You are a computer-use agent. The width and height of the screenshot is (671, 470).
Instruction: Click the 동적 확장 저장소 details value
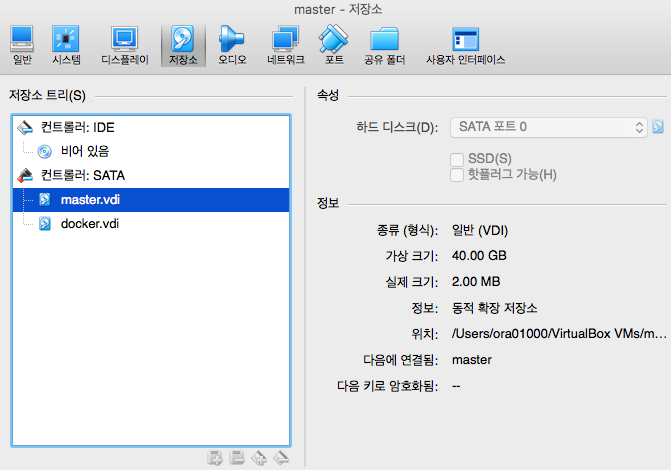pyautogui.click(x=494, y=308)
